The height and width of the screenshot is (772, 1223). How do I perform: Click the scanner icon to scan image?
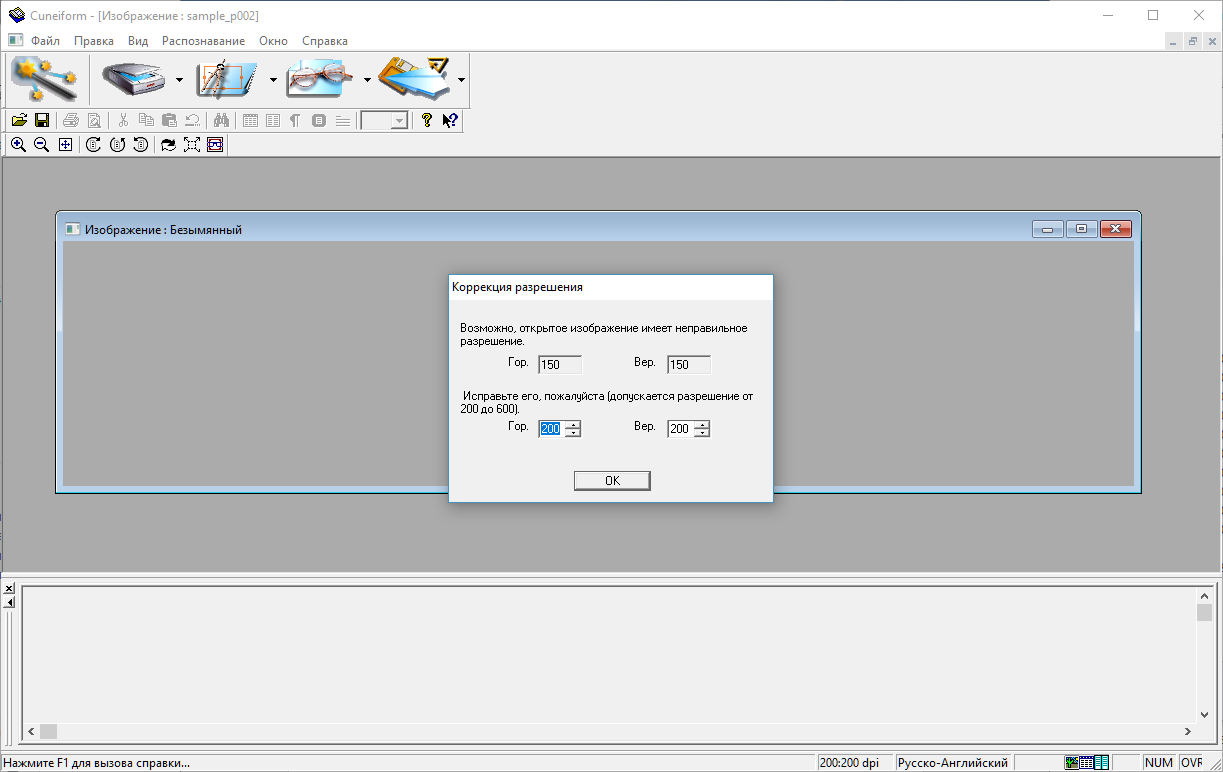pos(133,79)
